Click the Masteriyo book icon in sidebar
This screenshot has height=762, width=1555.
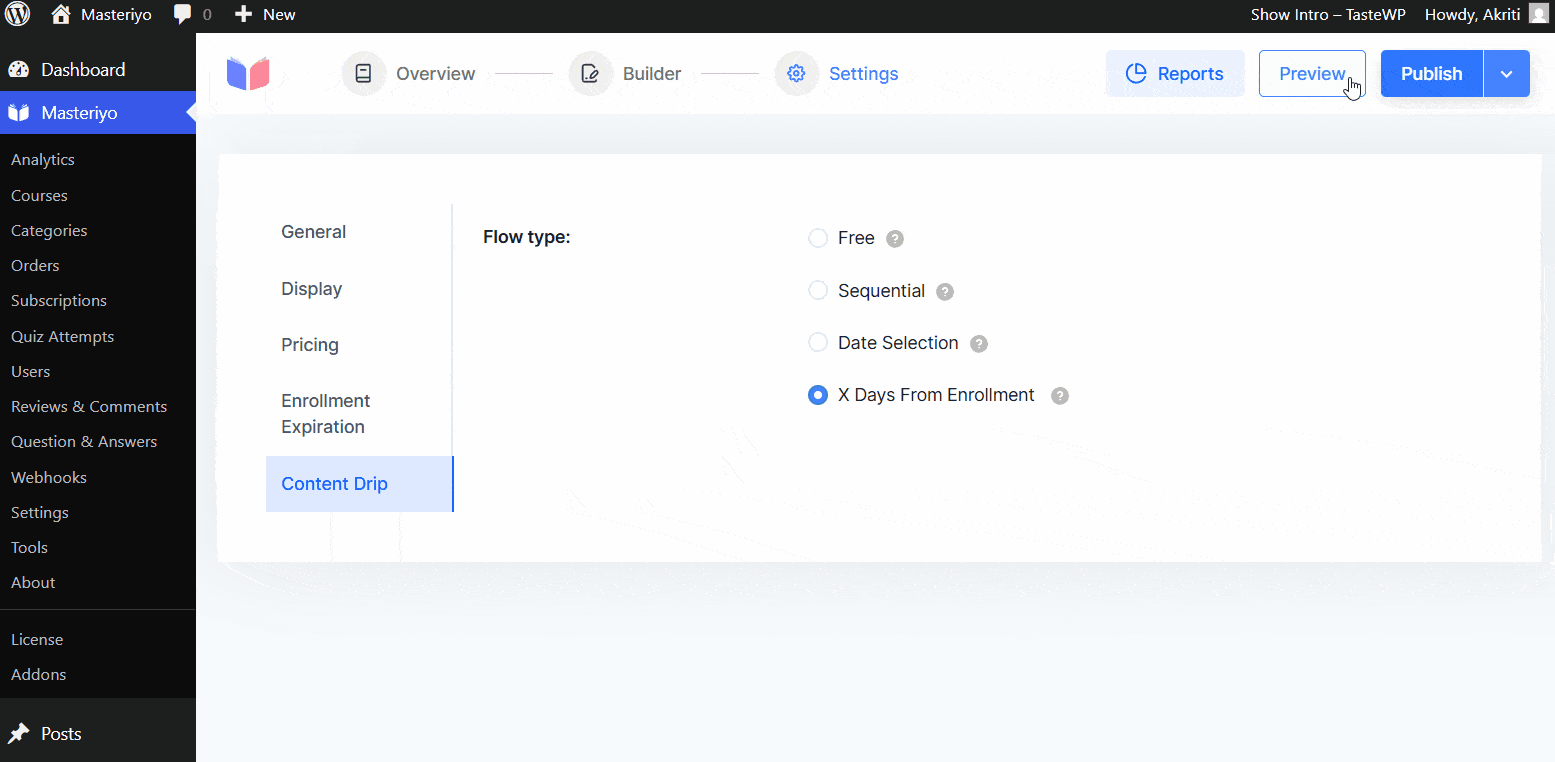[x=19, y=113]
